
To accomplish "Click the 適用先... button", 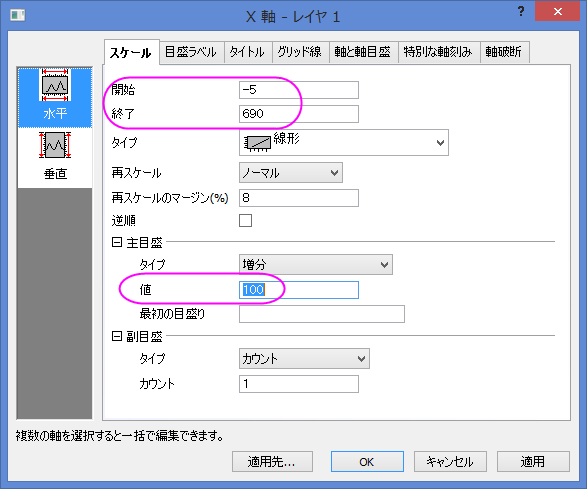I will coord(272,462).
